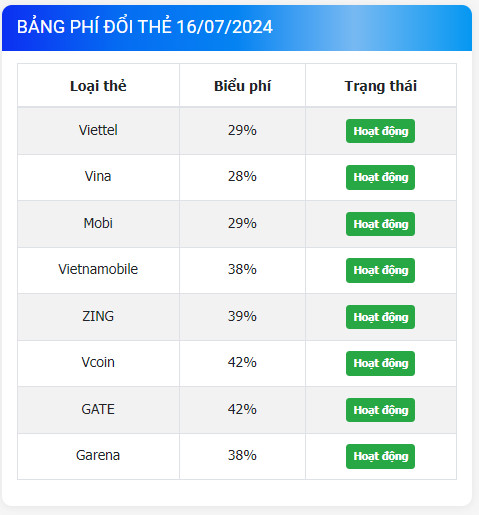
Task: Click the Garena row's Hoạt động badge
Action: click(380, 456)
